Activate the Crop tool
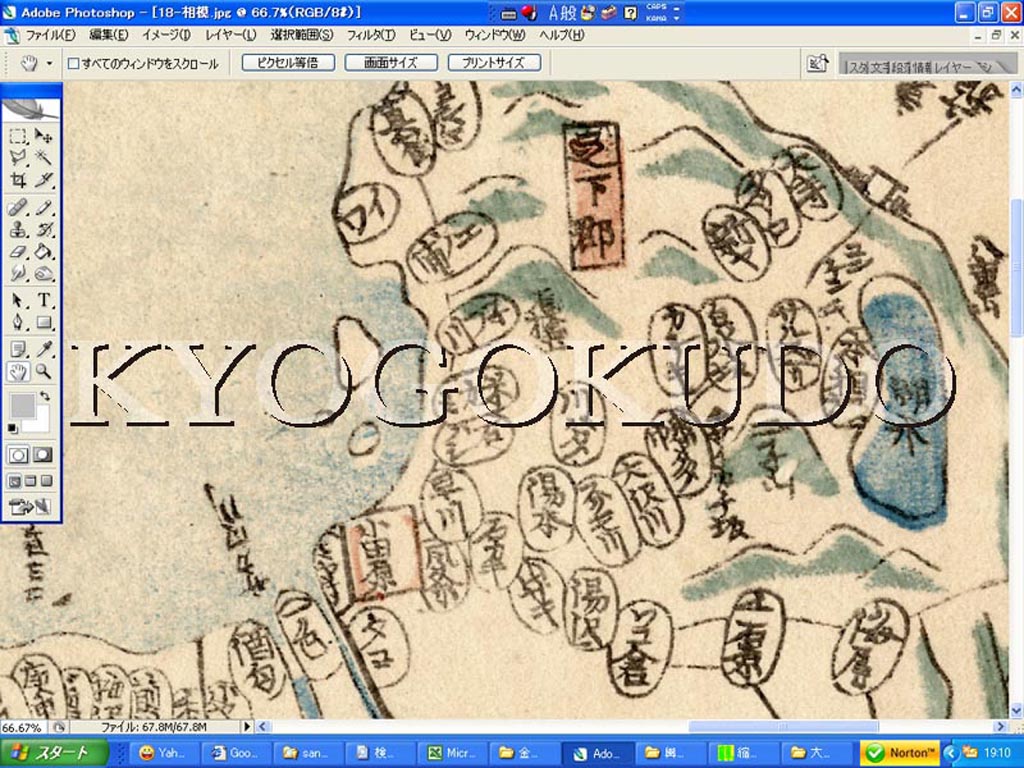1024x768 pixels. coord(18,180)
